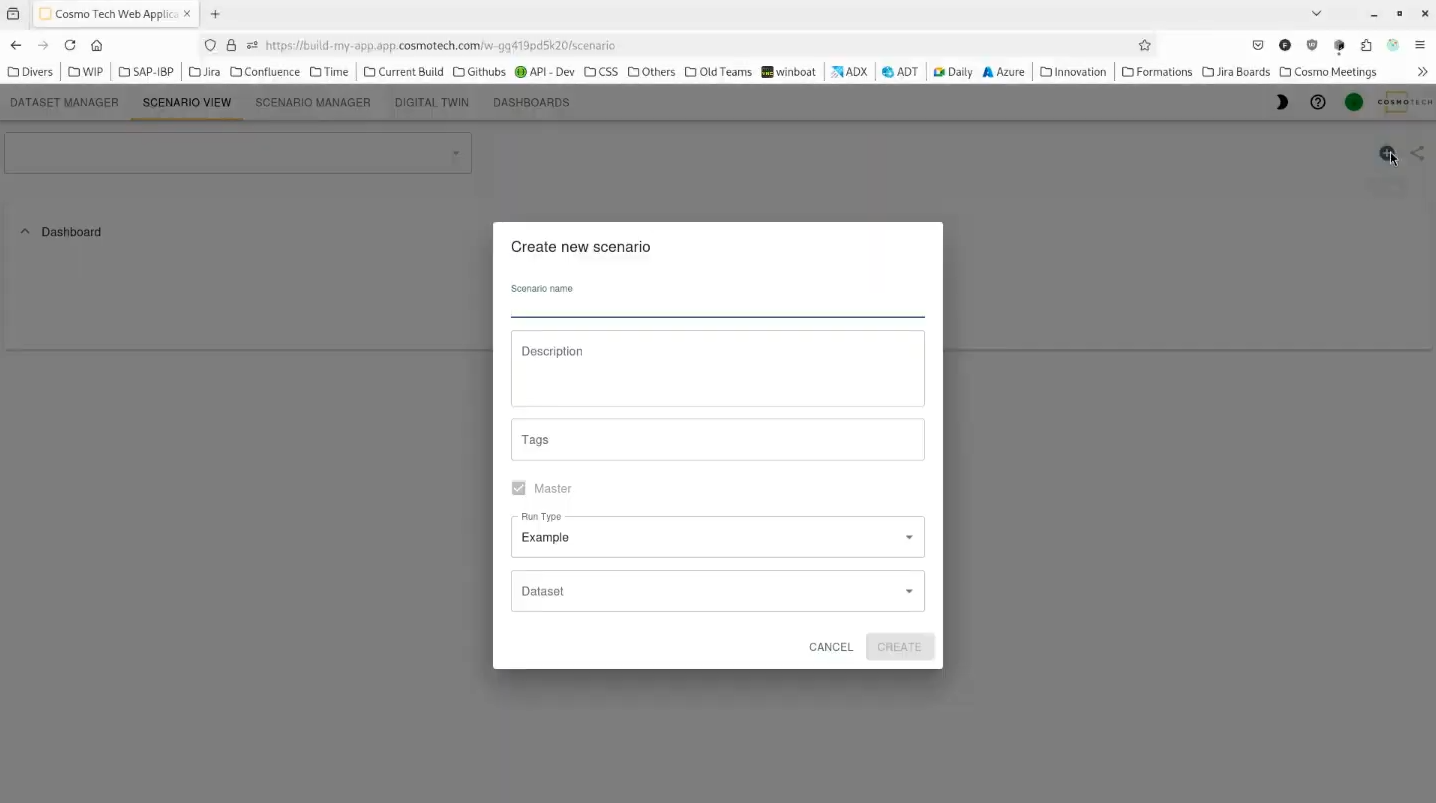Go to browser home page icon
The image size is (1436, 803).
97,45
